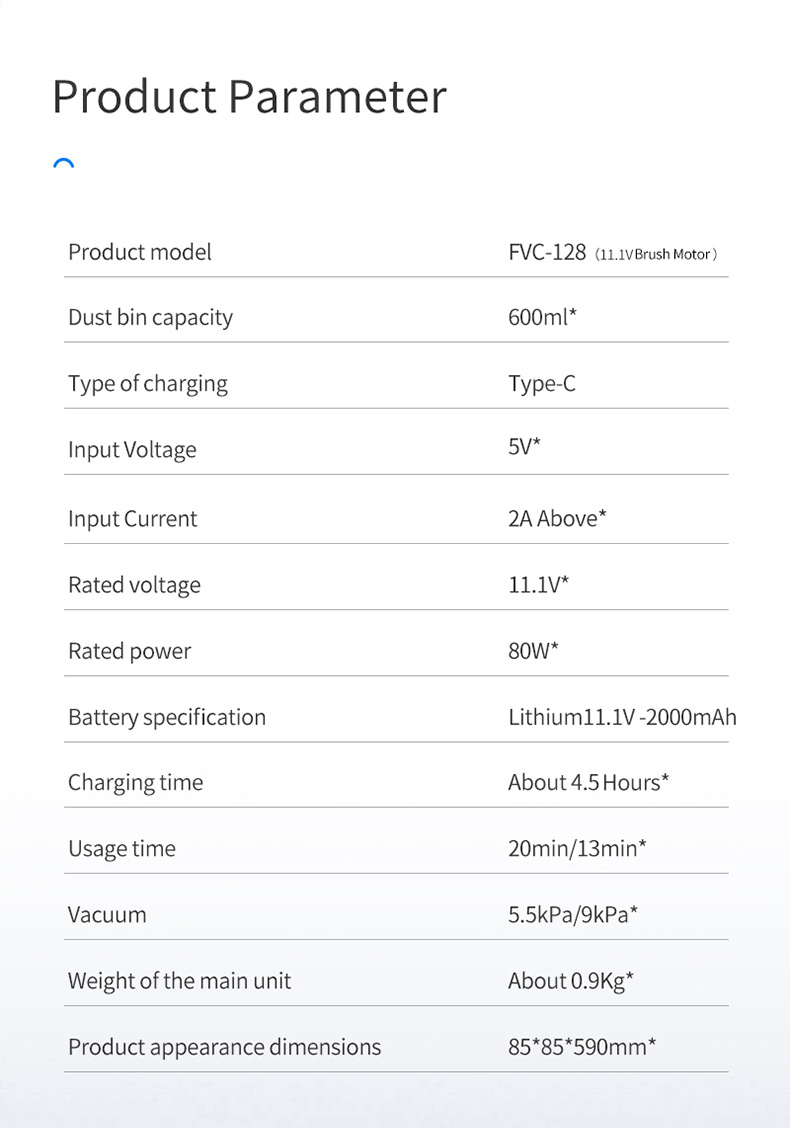Click the Type-C value
The height and width of the screenshot is (1128, 790).
[542, 384]
